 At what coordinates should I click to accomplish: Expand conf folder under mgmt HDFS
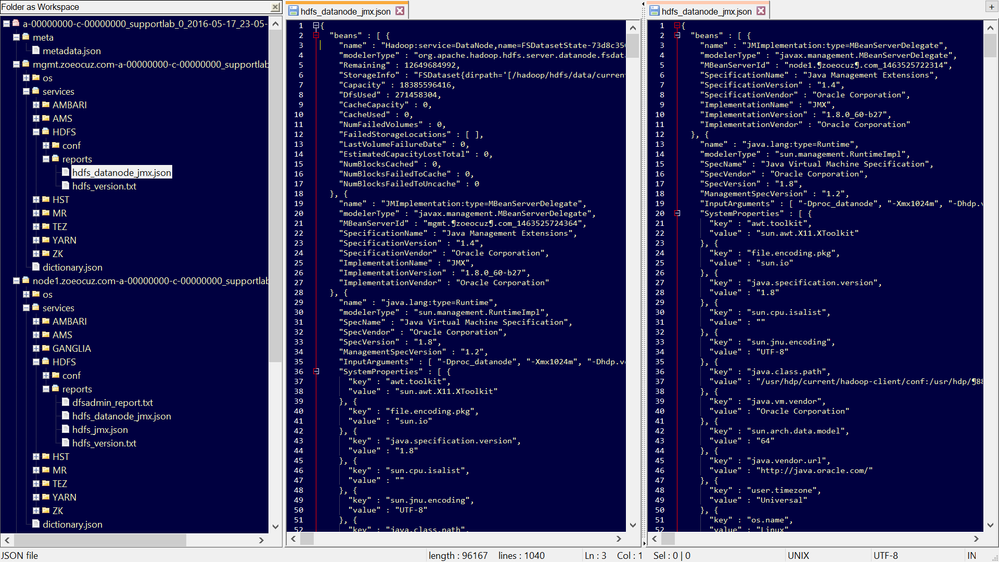[46, 145]
